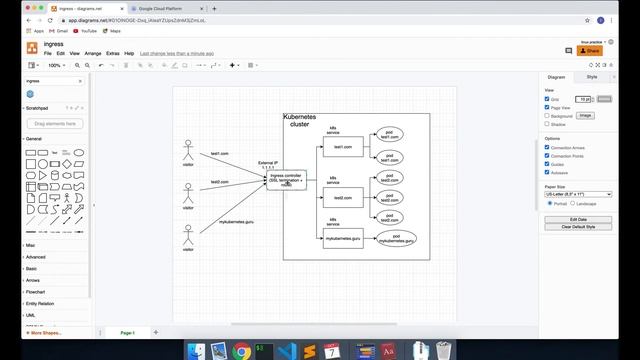
Task: Open the Edit menu
Action: pyautogui.click(x=60, y=53)
